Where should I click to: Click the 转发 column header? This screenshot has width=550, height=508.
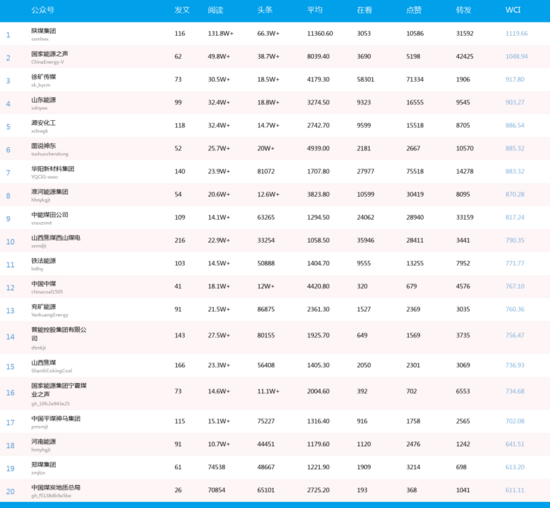tap(464, 10)
